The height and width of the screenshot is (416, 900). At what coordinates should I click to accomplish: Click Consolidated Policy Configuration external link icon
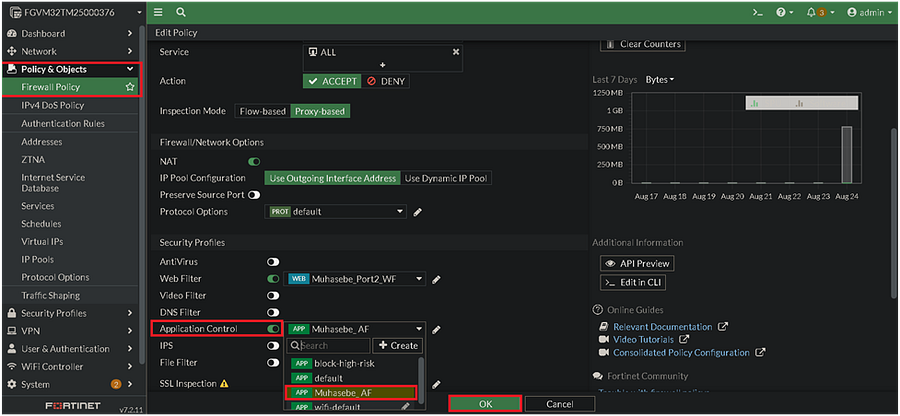click(760, 352)
